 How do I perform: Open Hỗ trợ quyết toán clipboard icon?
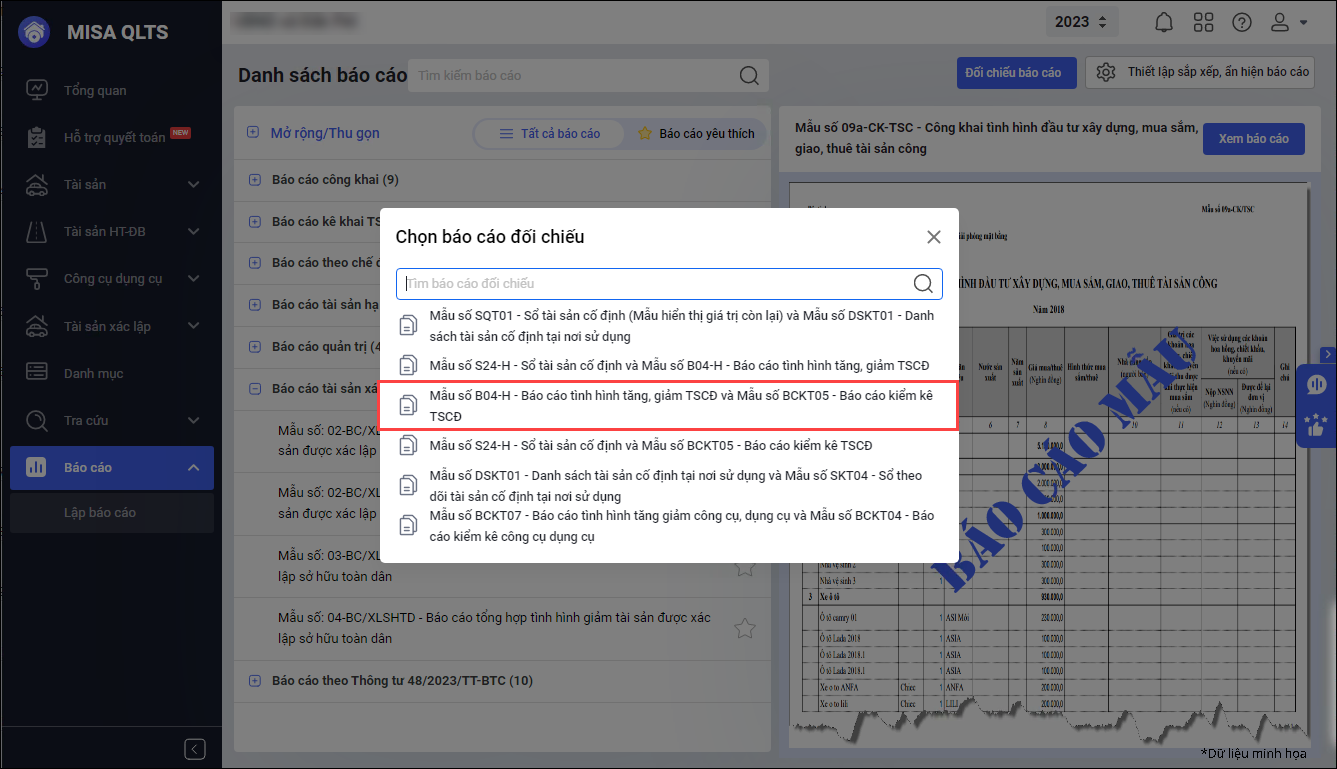pos(36,137)
